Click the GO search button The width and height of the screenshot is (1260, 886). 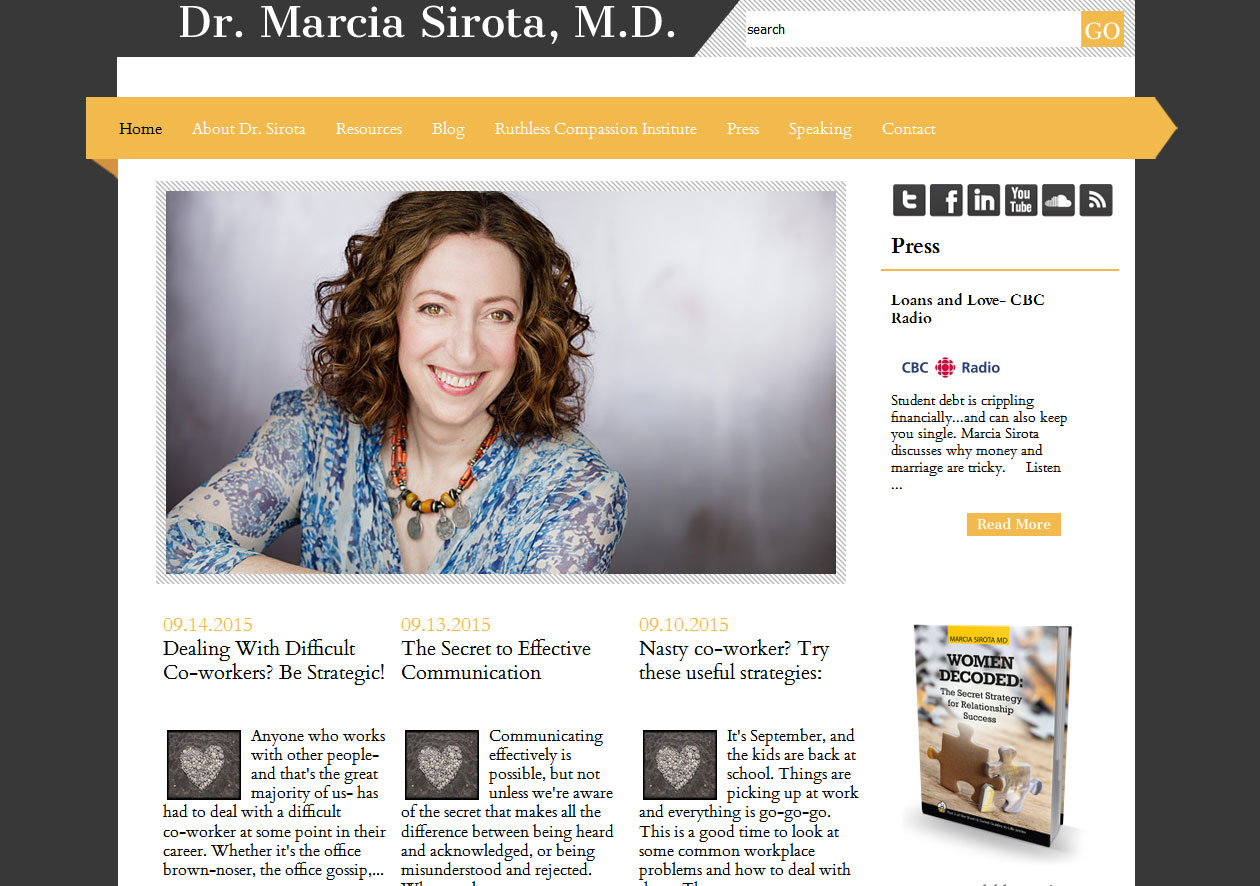click(1102, 30)
